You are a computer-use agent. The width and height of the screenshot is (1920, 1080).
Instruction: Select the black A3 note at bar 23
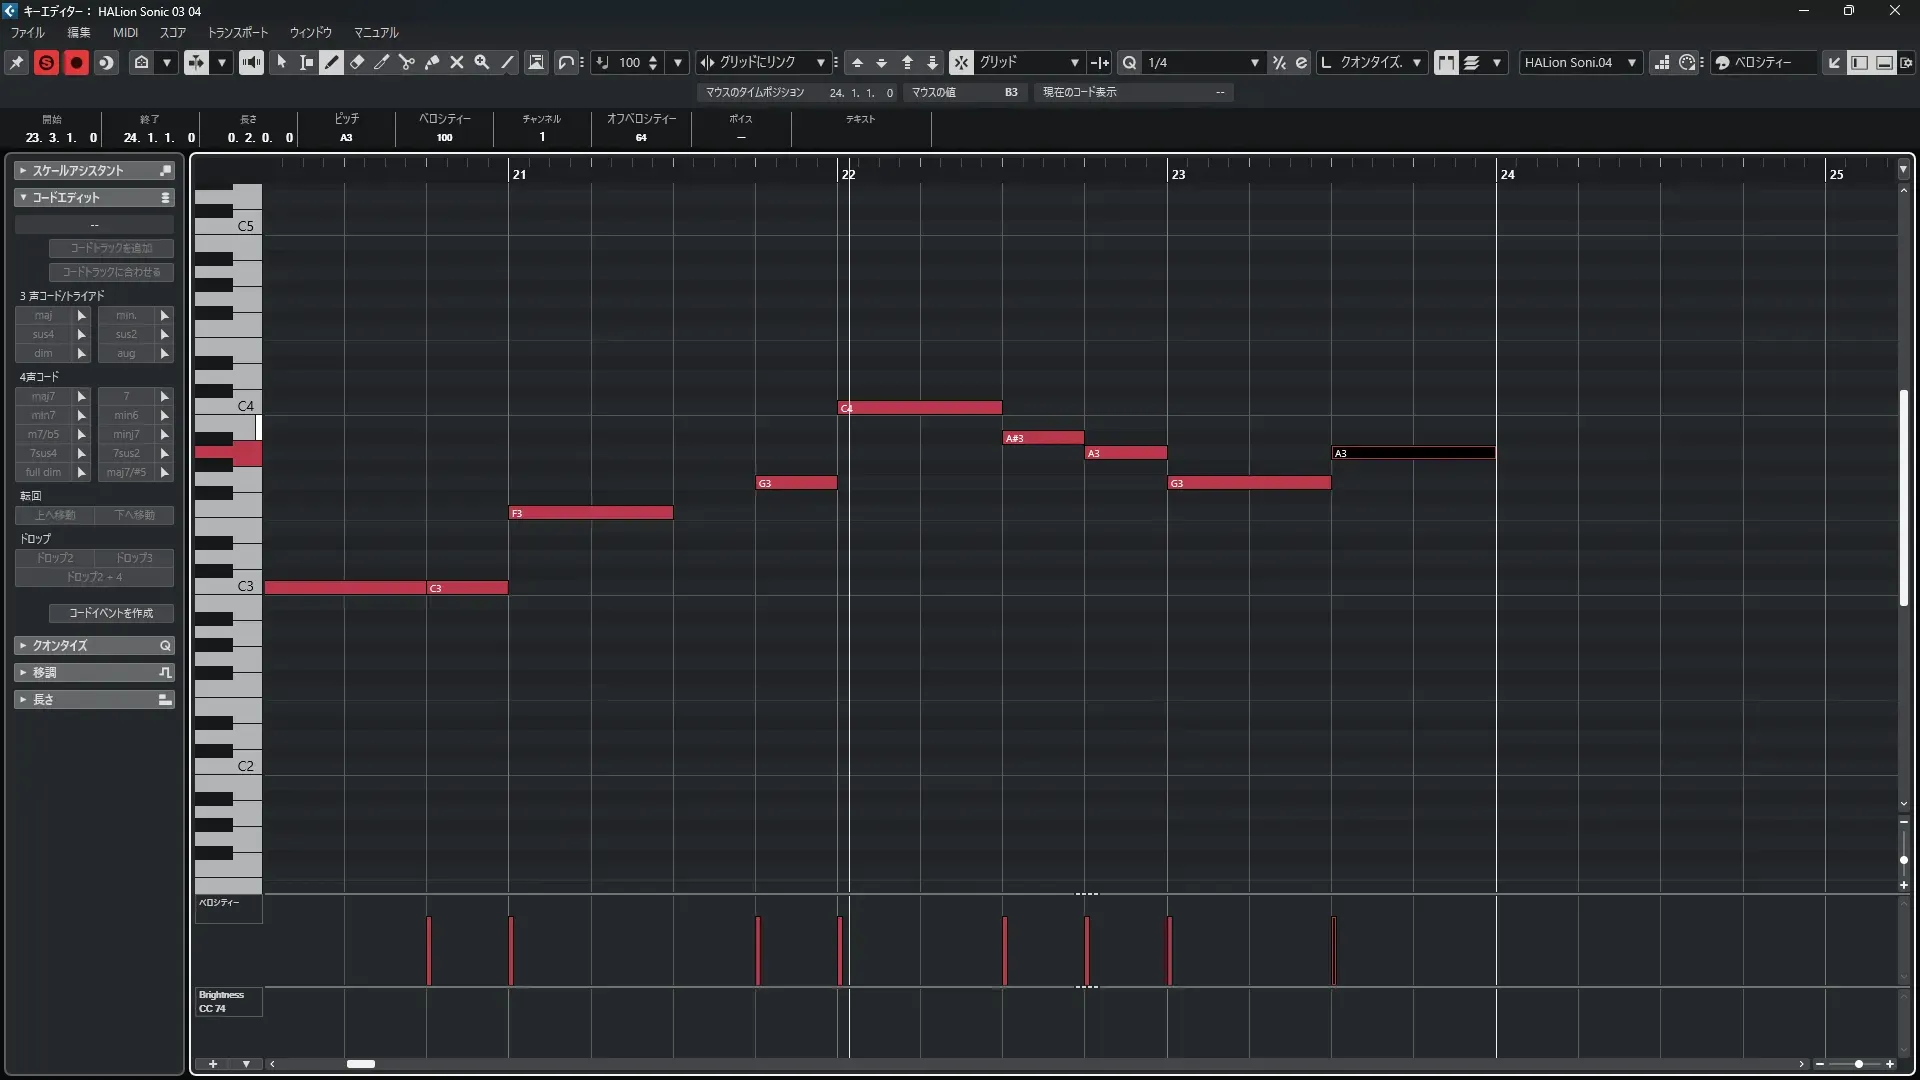click(x=1413, y=453)
